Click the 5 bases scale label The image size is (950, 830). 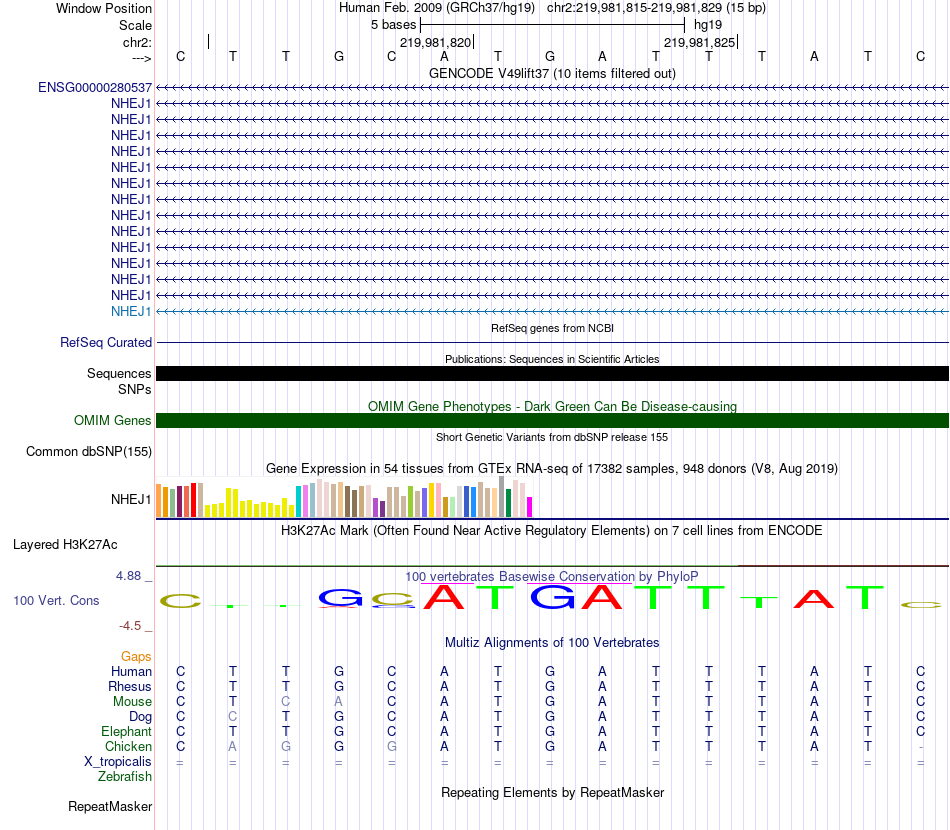point(394,25)
